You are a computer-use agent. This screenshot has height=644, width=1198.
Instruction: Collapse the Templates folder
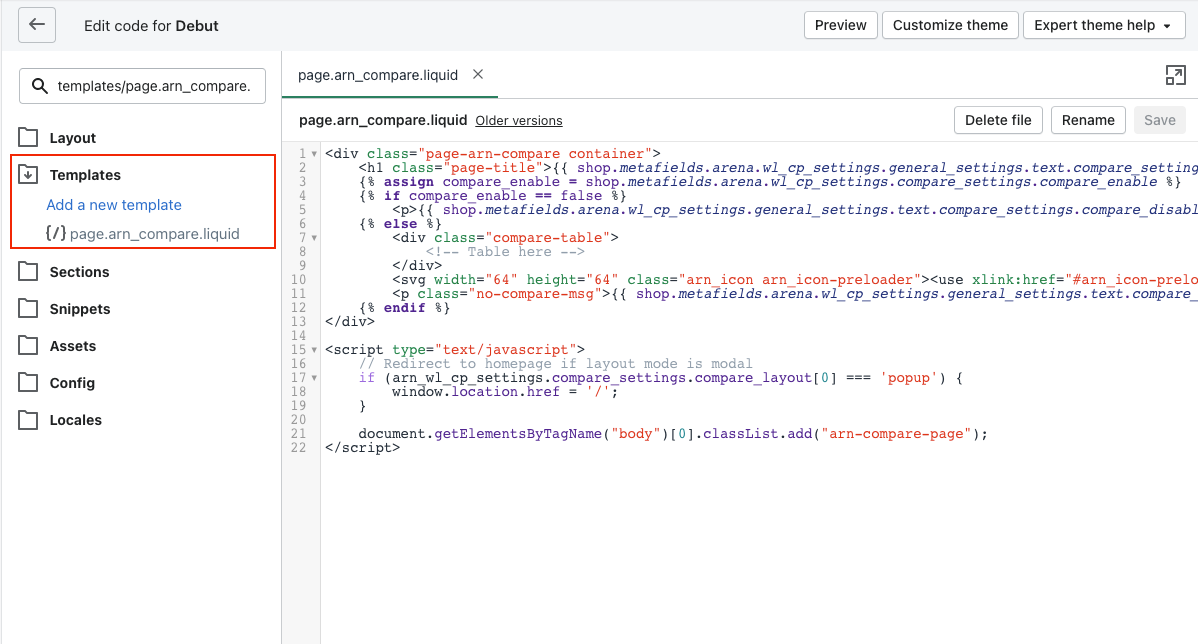(x=85, y=175)
